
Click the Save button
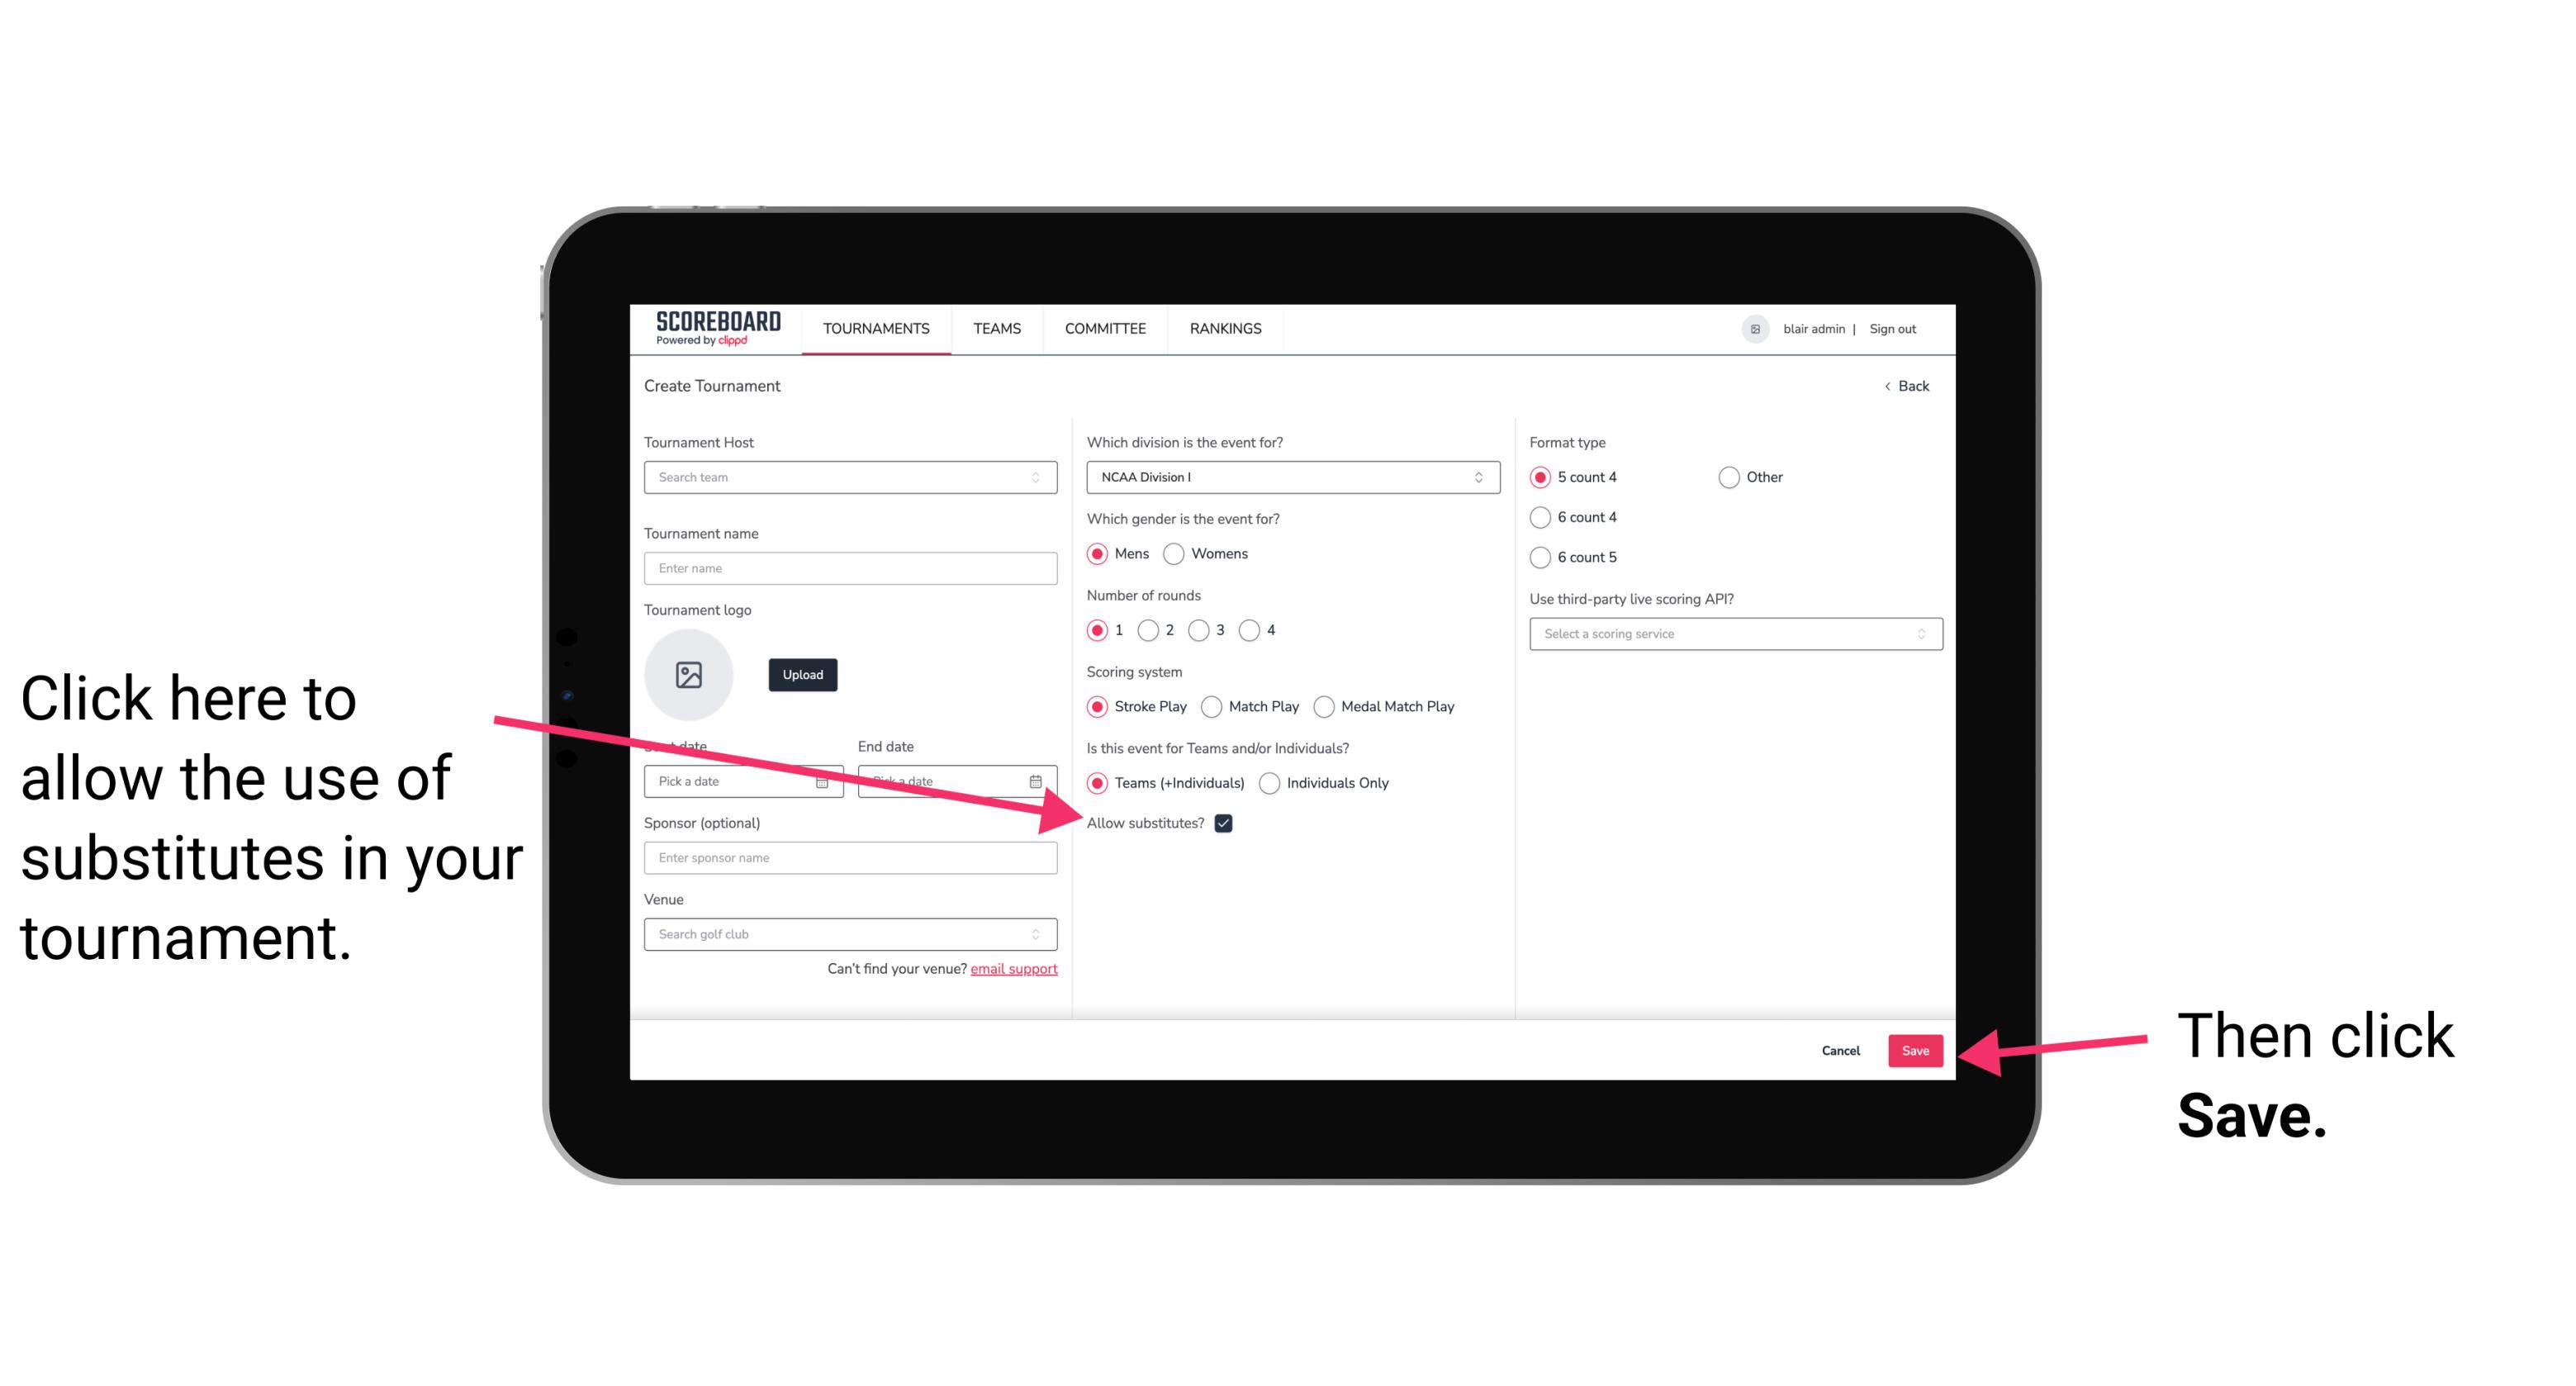click(1916, 1048)
